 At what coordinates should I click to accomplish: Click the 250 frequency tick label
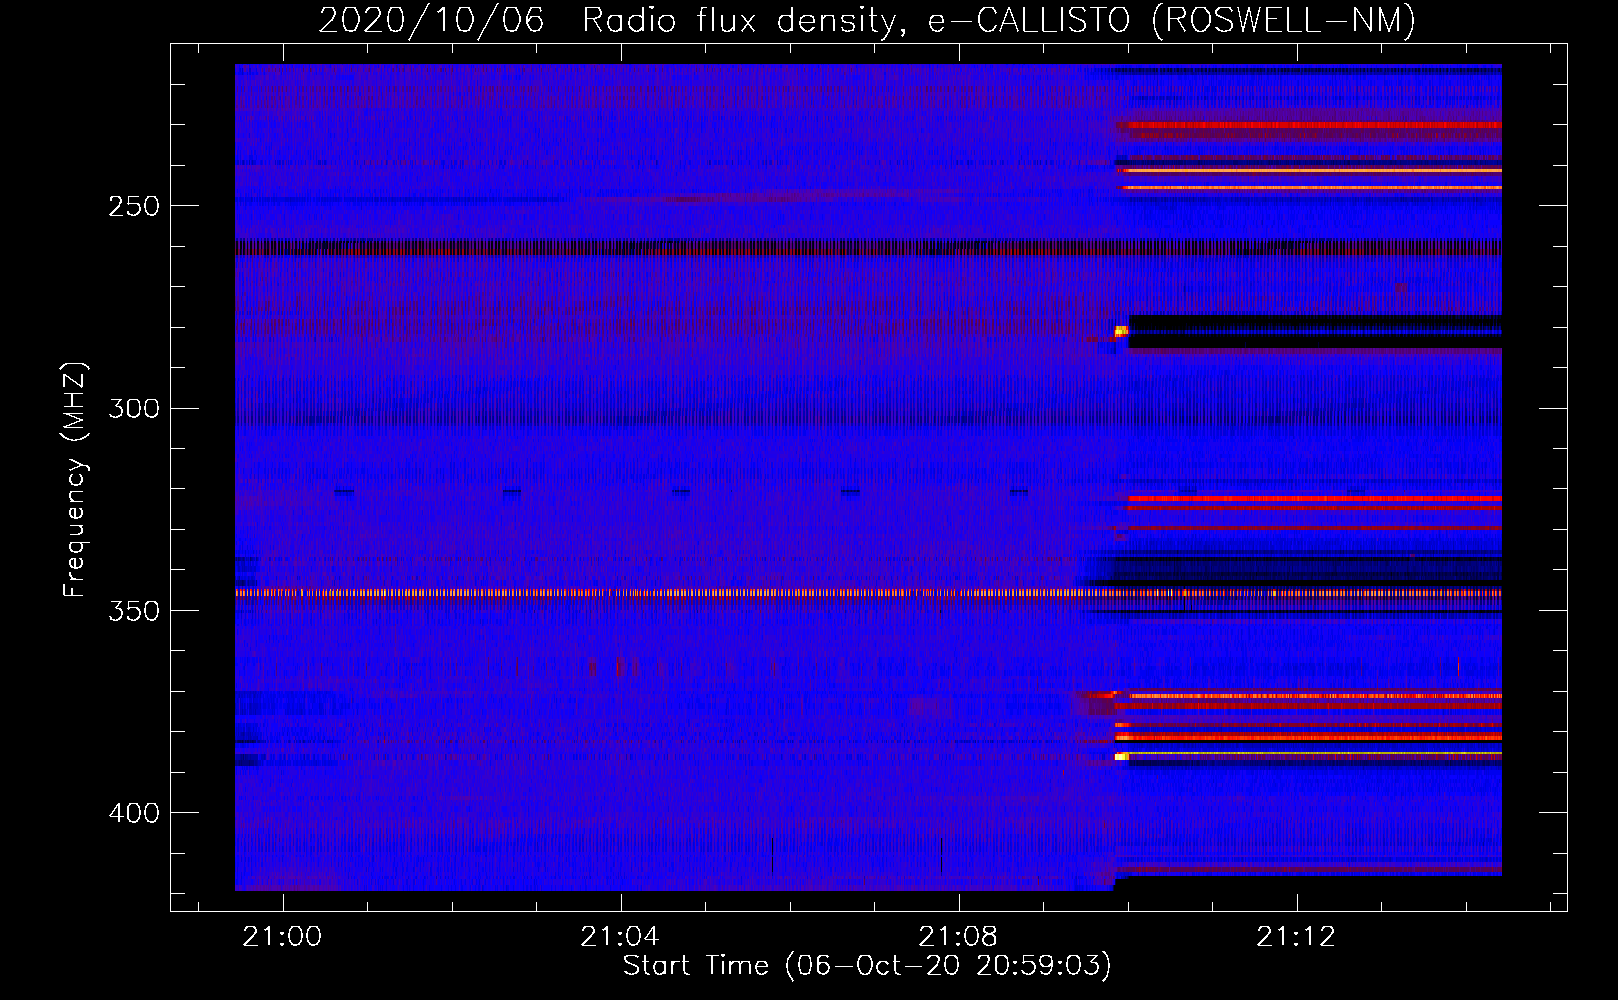(x=133, y=206)
